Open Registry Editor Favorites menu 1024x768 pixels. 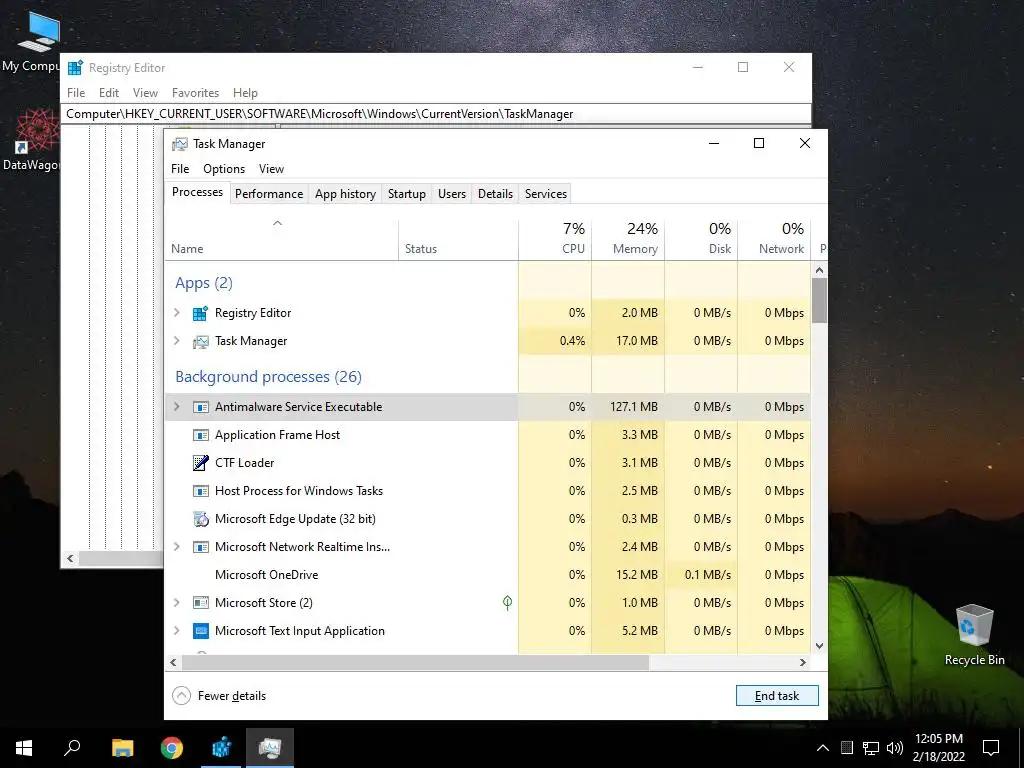click(x=195, y=93)
